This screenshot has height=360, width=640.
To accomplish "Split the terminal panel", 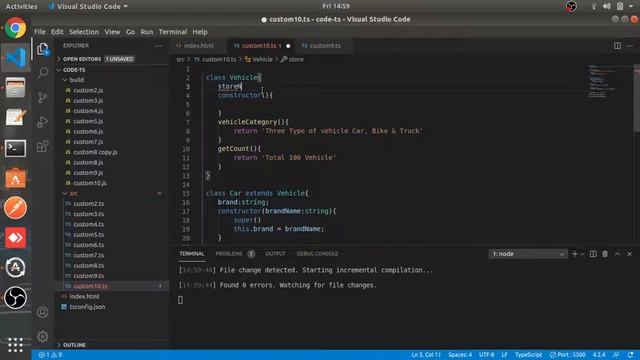I will [x=593, y=254].
